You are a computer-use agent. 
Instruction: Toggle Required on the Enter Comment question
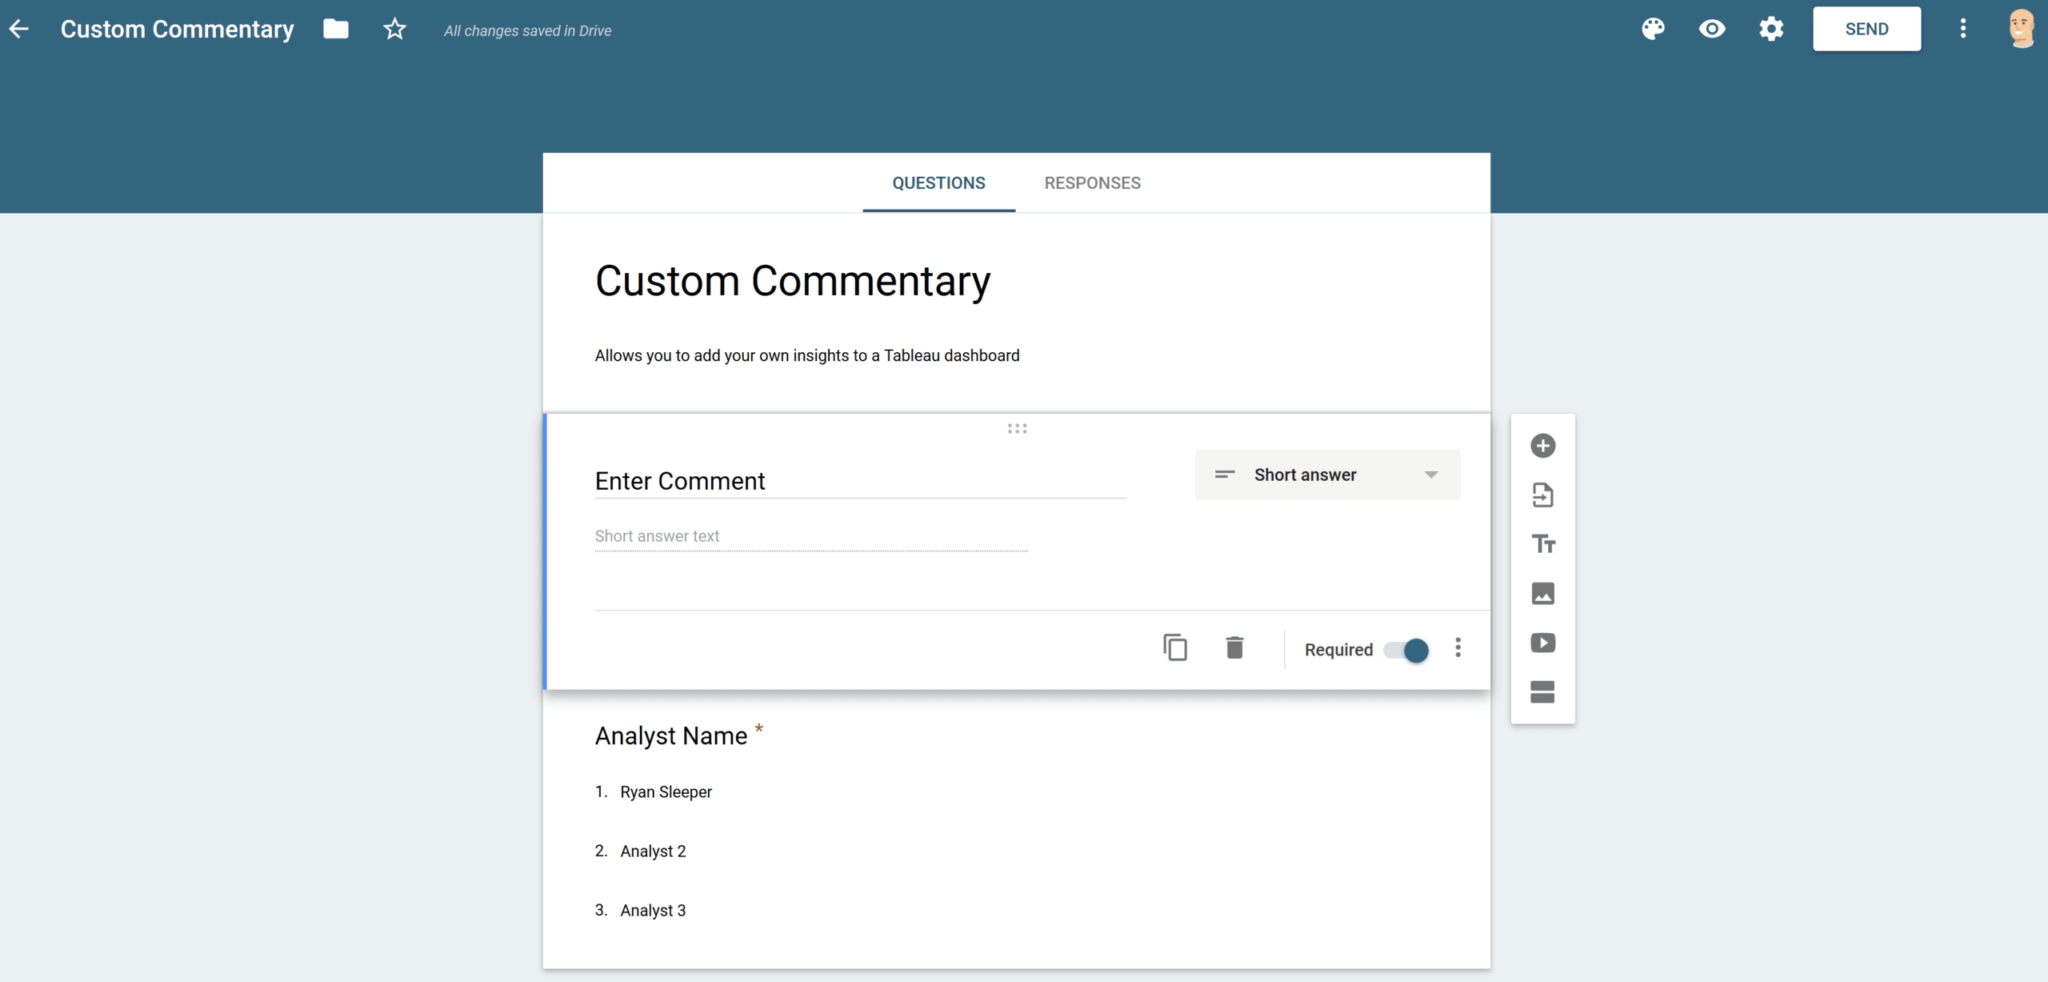click(1408, 649)
